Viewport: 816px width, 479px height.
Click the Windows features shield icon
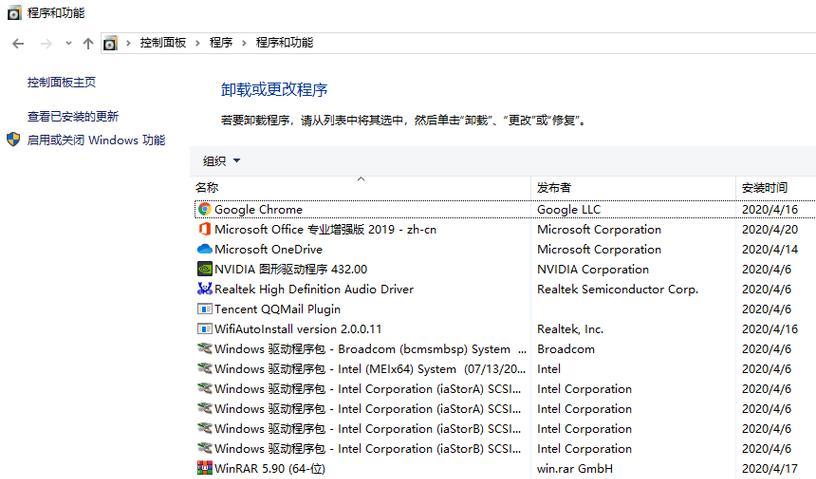click(13, 140)
